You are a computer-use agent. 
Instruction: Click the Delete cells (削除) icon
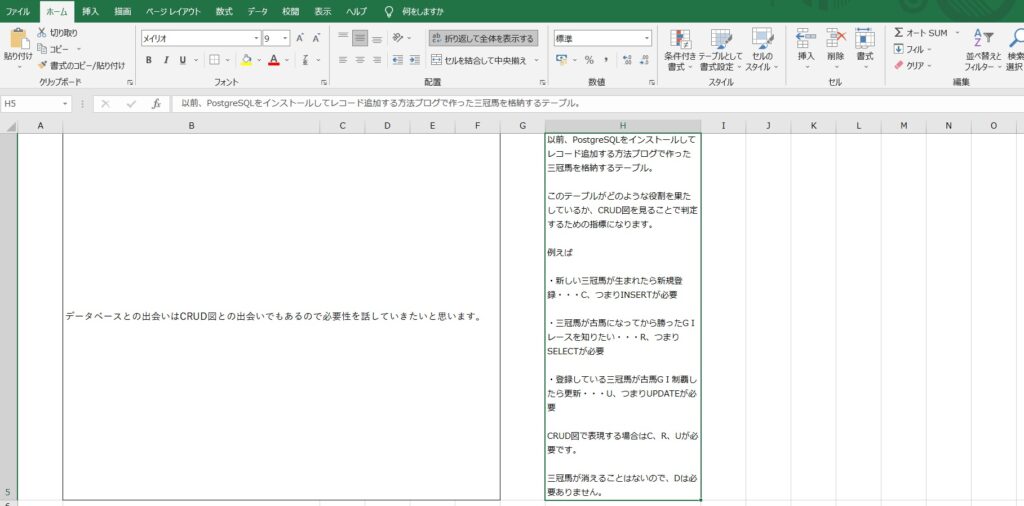click(836, 39)
